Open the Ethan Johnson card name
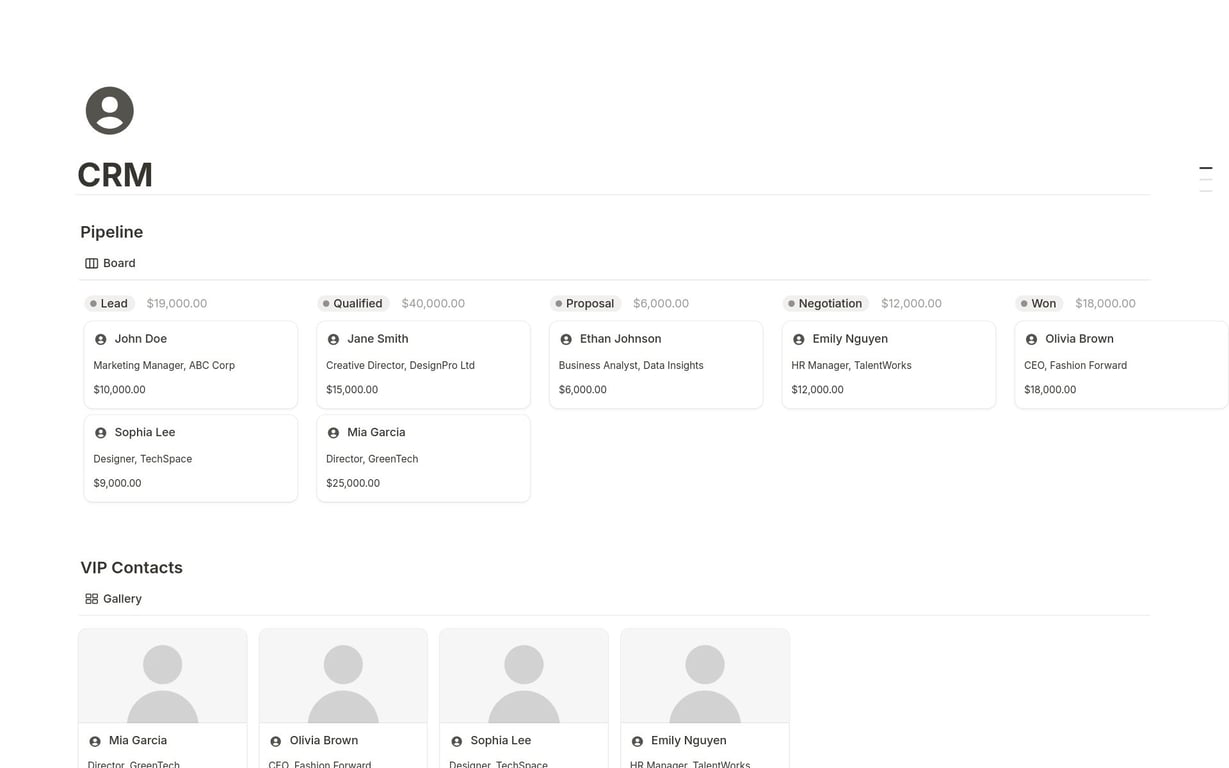The image size is (1229, 768). 621,339
